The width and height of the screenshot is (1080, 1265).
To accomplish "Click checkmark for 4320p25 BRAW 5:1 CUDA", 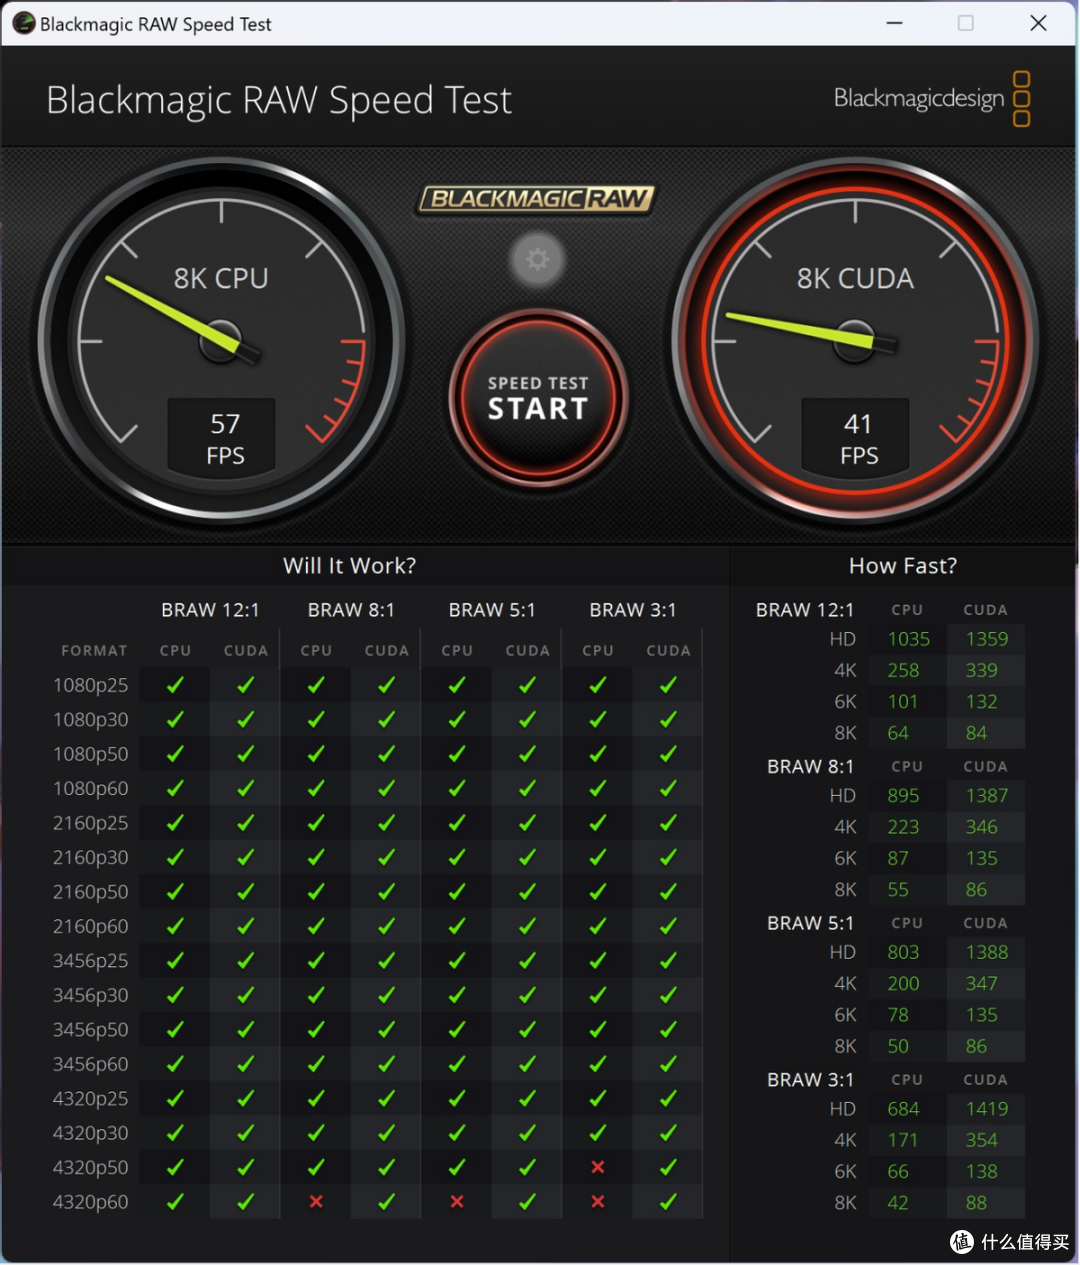I will [527, 1098].
